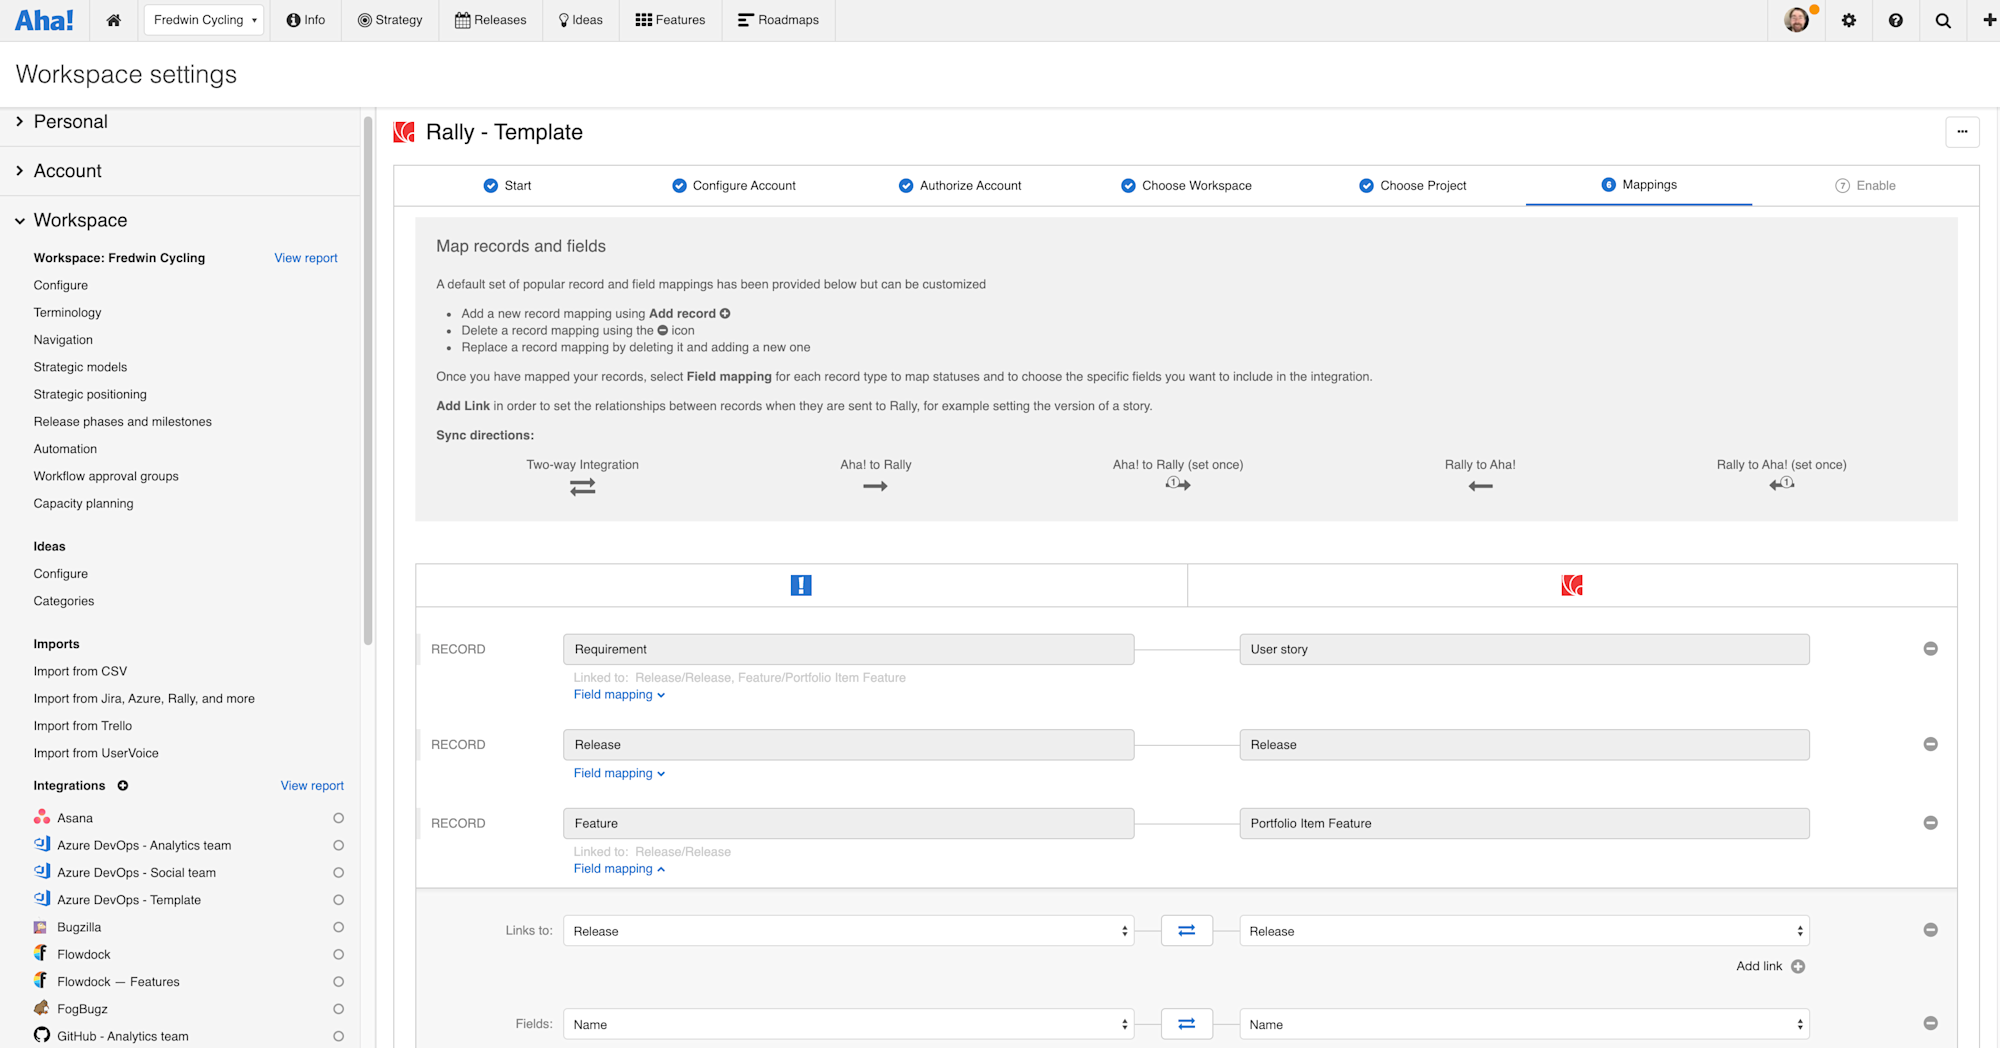
Task: Switch to the Enable tab
Action: click(x=1866, y=185)
